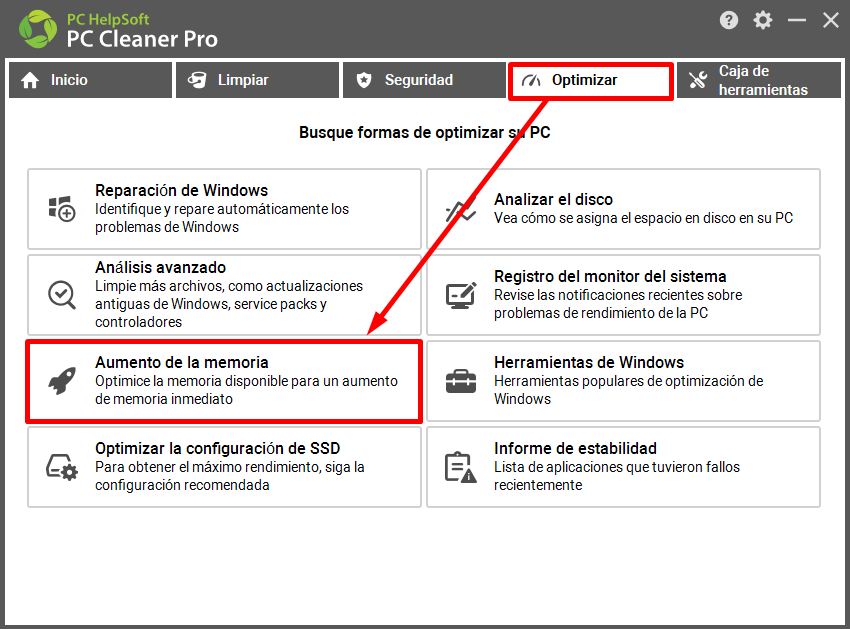Click text 'Identifique y repare automáticamente los problemas'
Viewport: 850px width, 629px height.
coord(222,218)
